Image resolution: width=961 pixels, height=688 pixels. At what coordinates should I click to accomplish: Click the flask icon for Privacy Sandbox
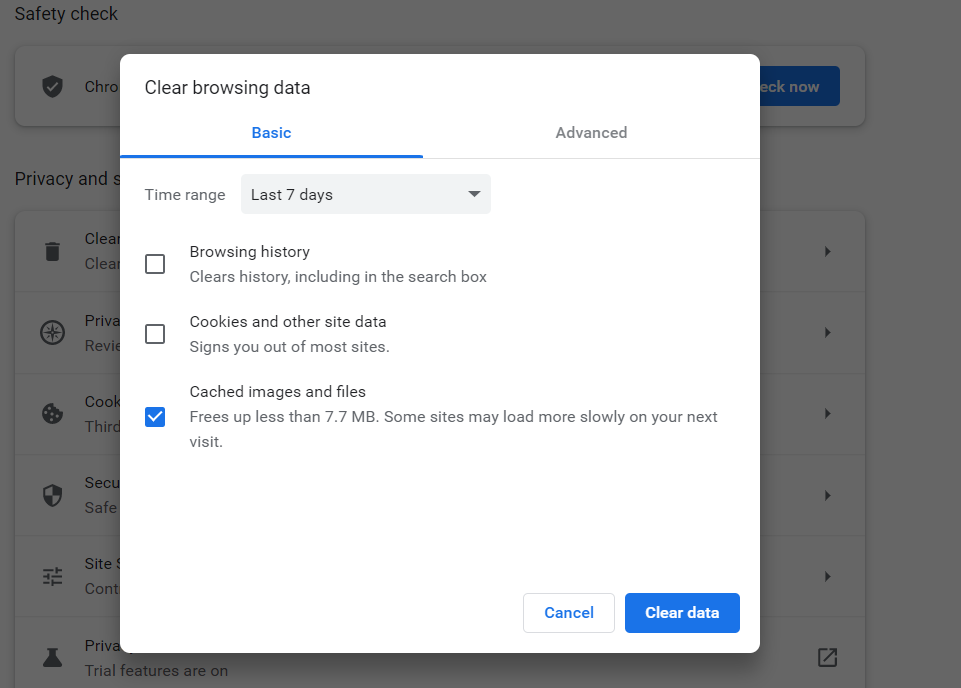52,657
